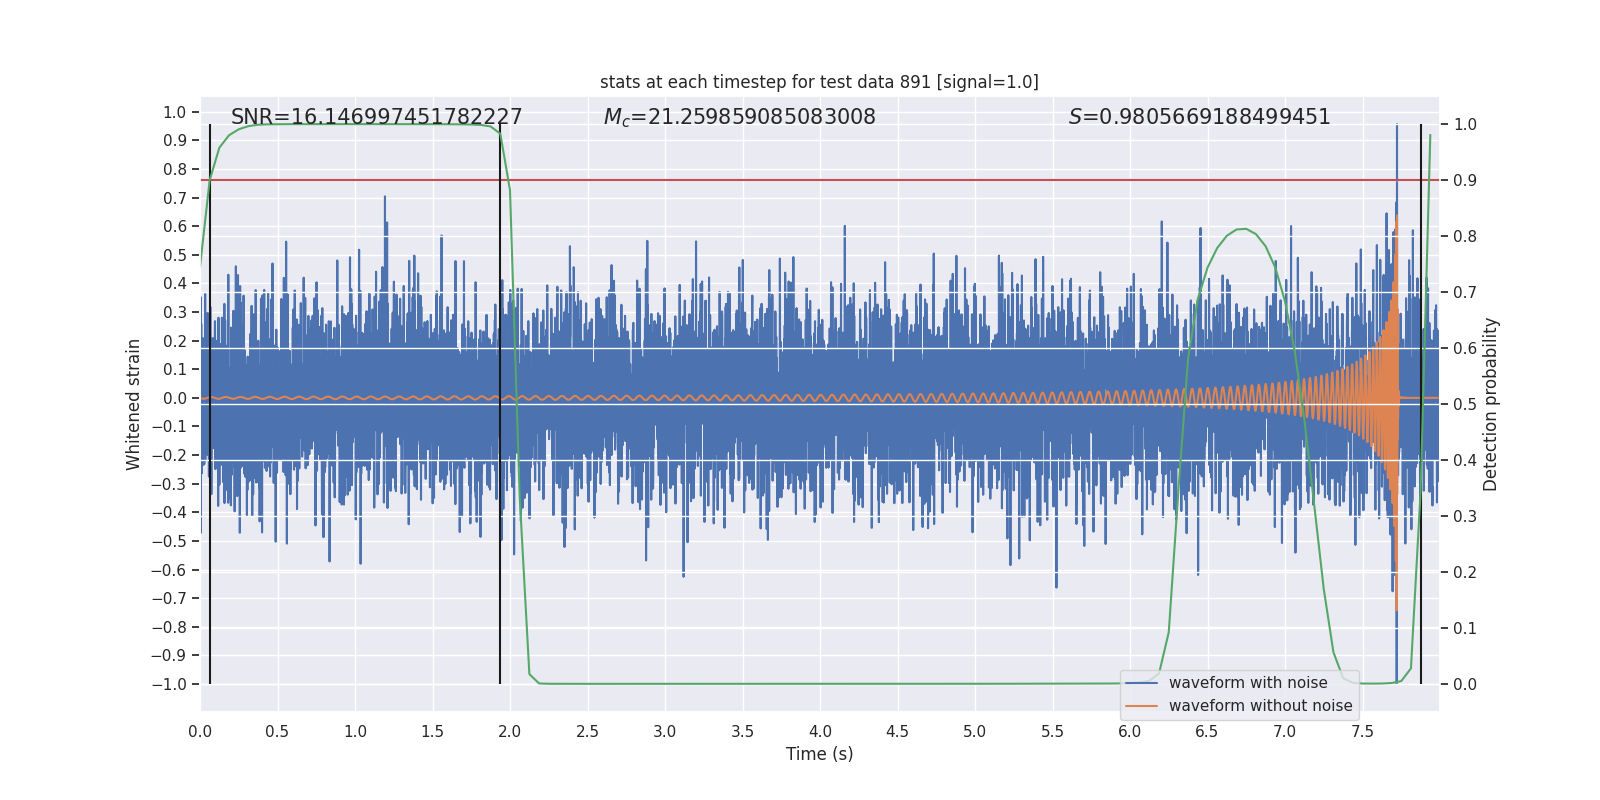The height and width of the screenshot is (800, 1600).
Task: Click the green curve's peak near 6.7 seconds
Action: point(1241,229)
